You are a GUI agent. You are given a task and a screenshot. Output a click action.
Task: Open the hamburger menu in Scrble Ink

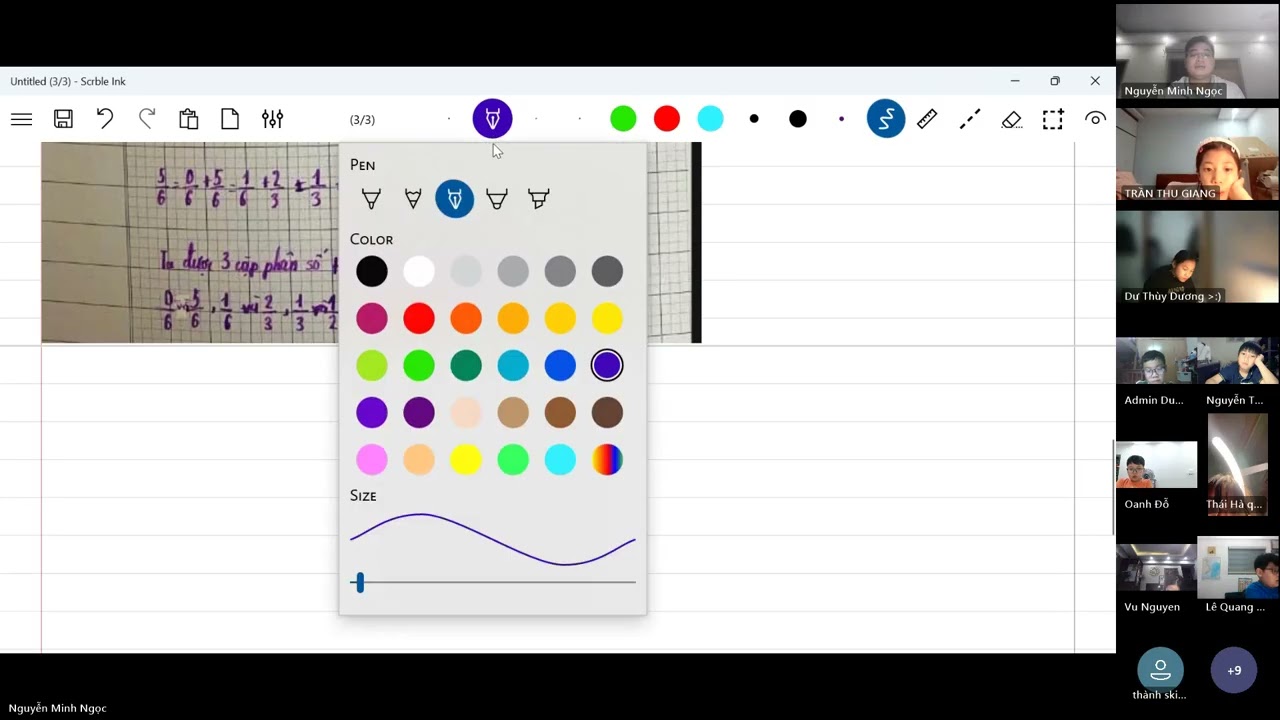click(21, 120)
